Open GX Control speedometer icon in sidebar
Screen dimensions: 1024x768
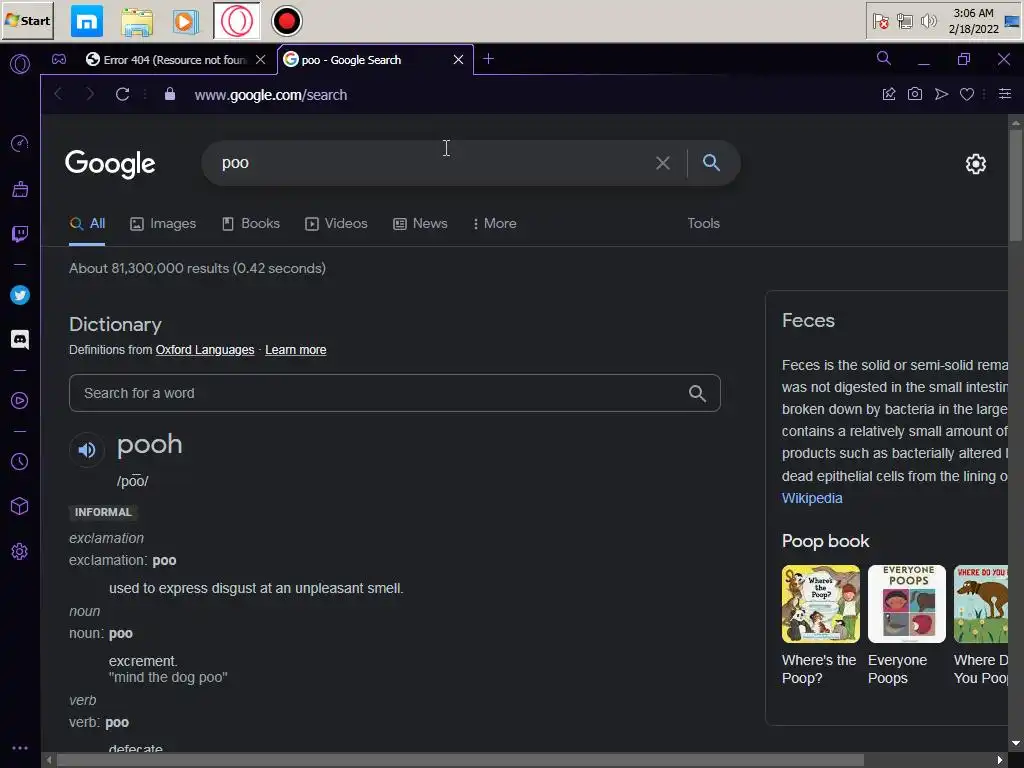coord(20,144)
